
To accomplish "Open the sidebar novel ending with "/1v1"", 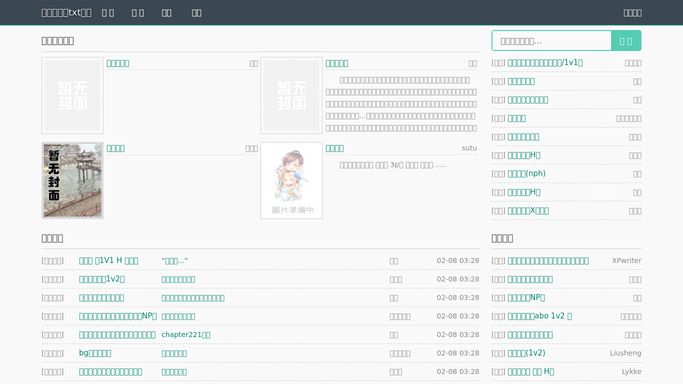I will pyautogui.click(x=545, y=63).
